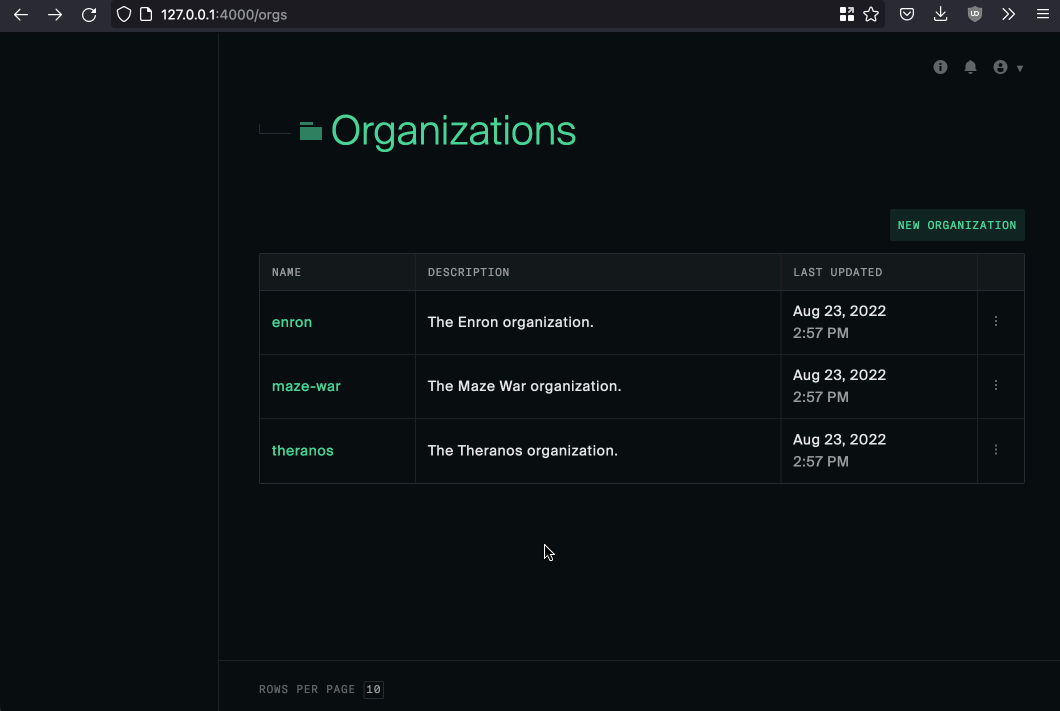Open row actions menu for theranos
This screenshot has width=1060, height=711.
[x=996, y=449]
